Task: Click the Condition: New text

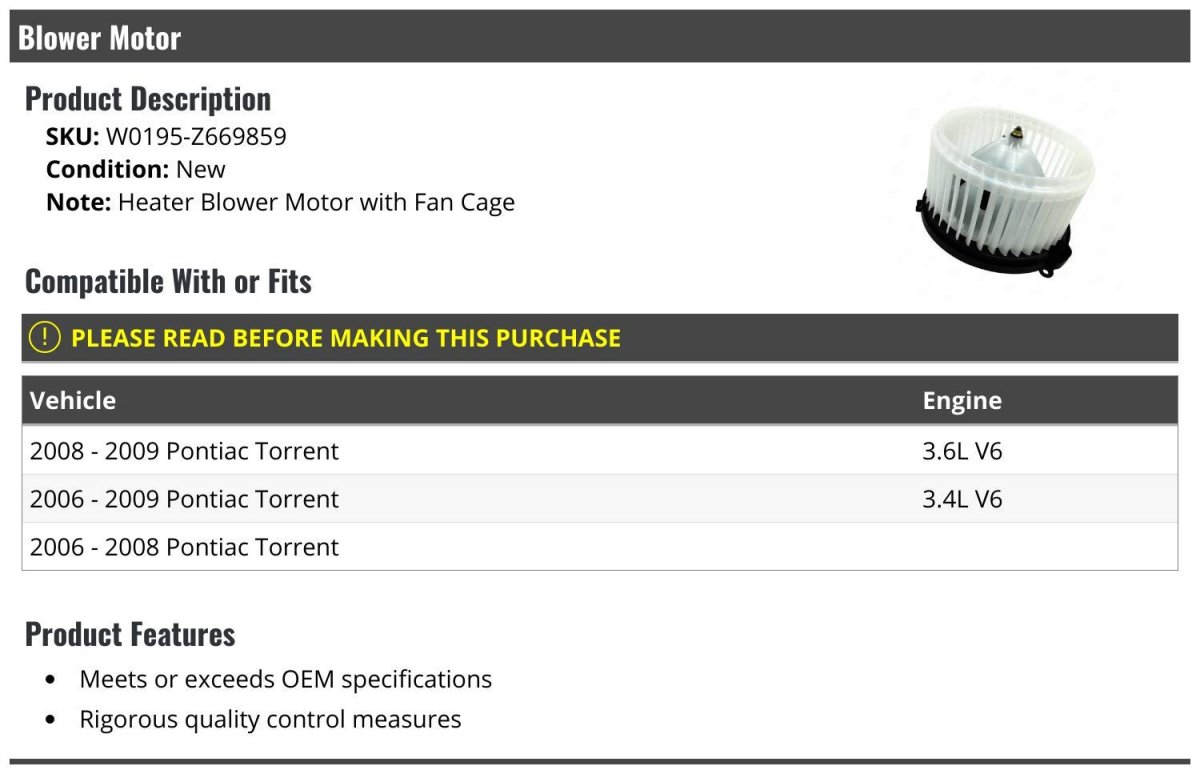Action: pyautogui.click(x=136, y=169)
